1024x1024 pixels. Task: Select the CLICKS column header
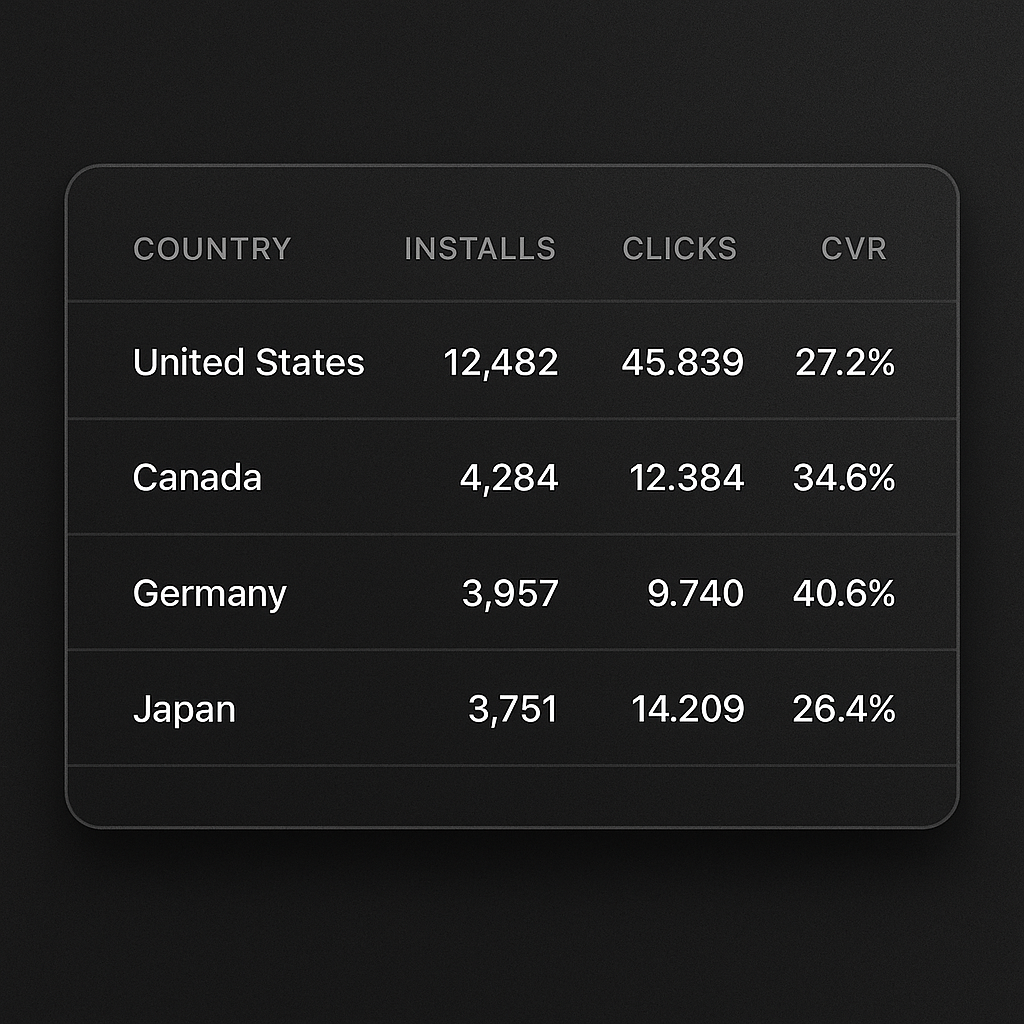[679, 249]
